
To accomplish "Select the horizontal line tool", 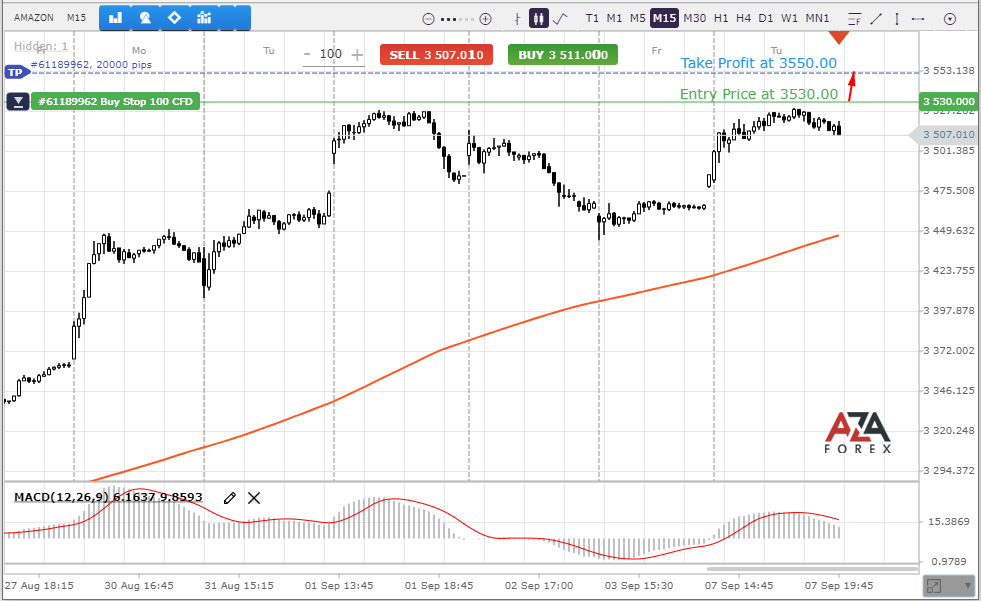I will [918, 19].
